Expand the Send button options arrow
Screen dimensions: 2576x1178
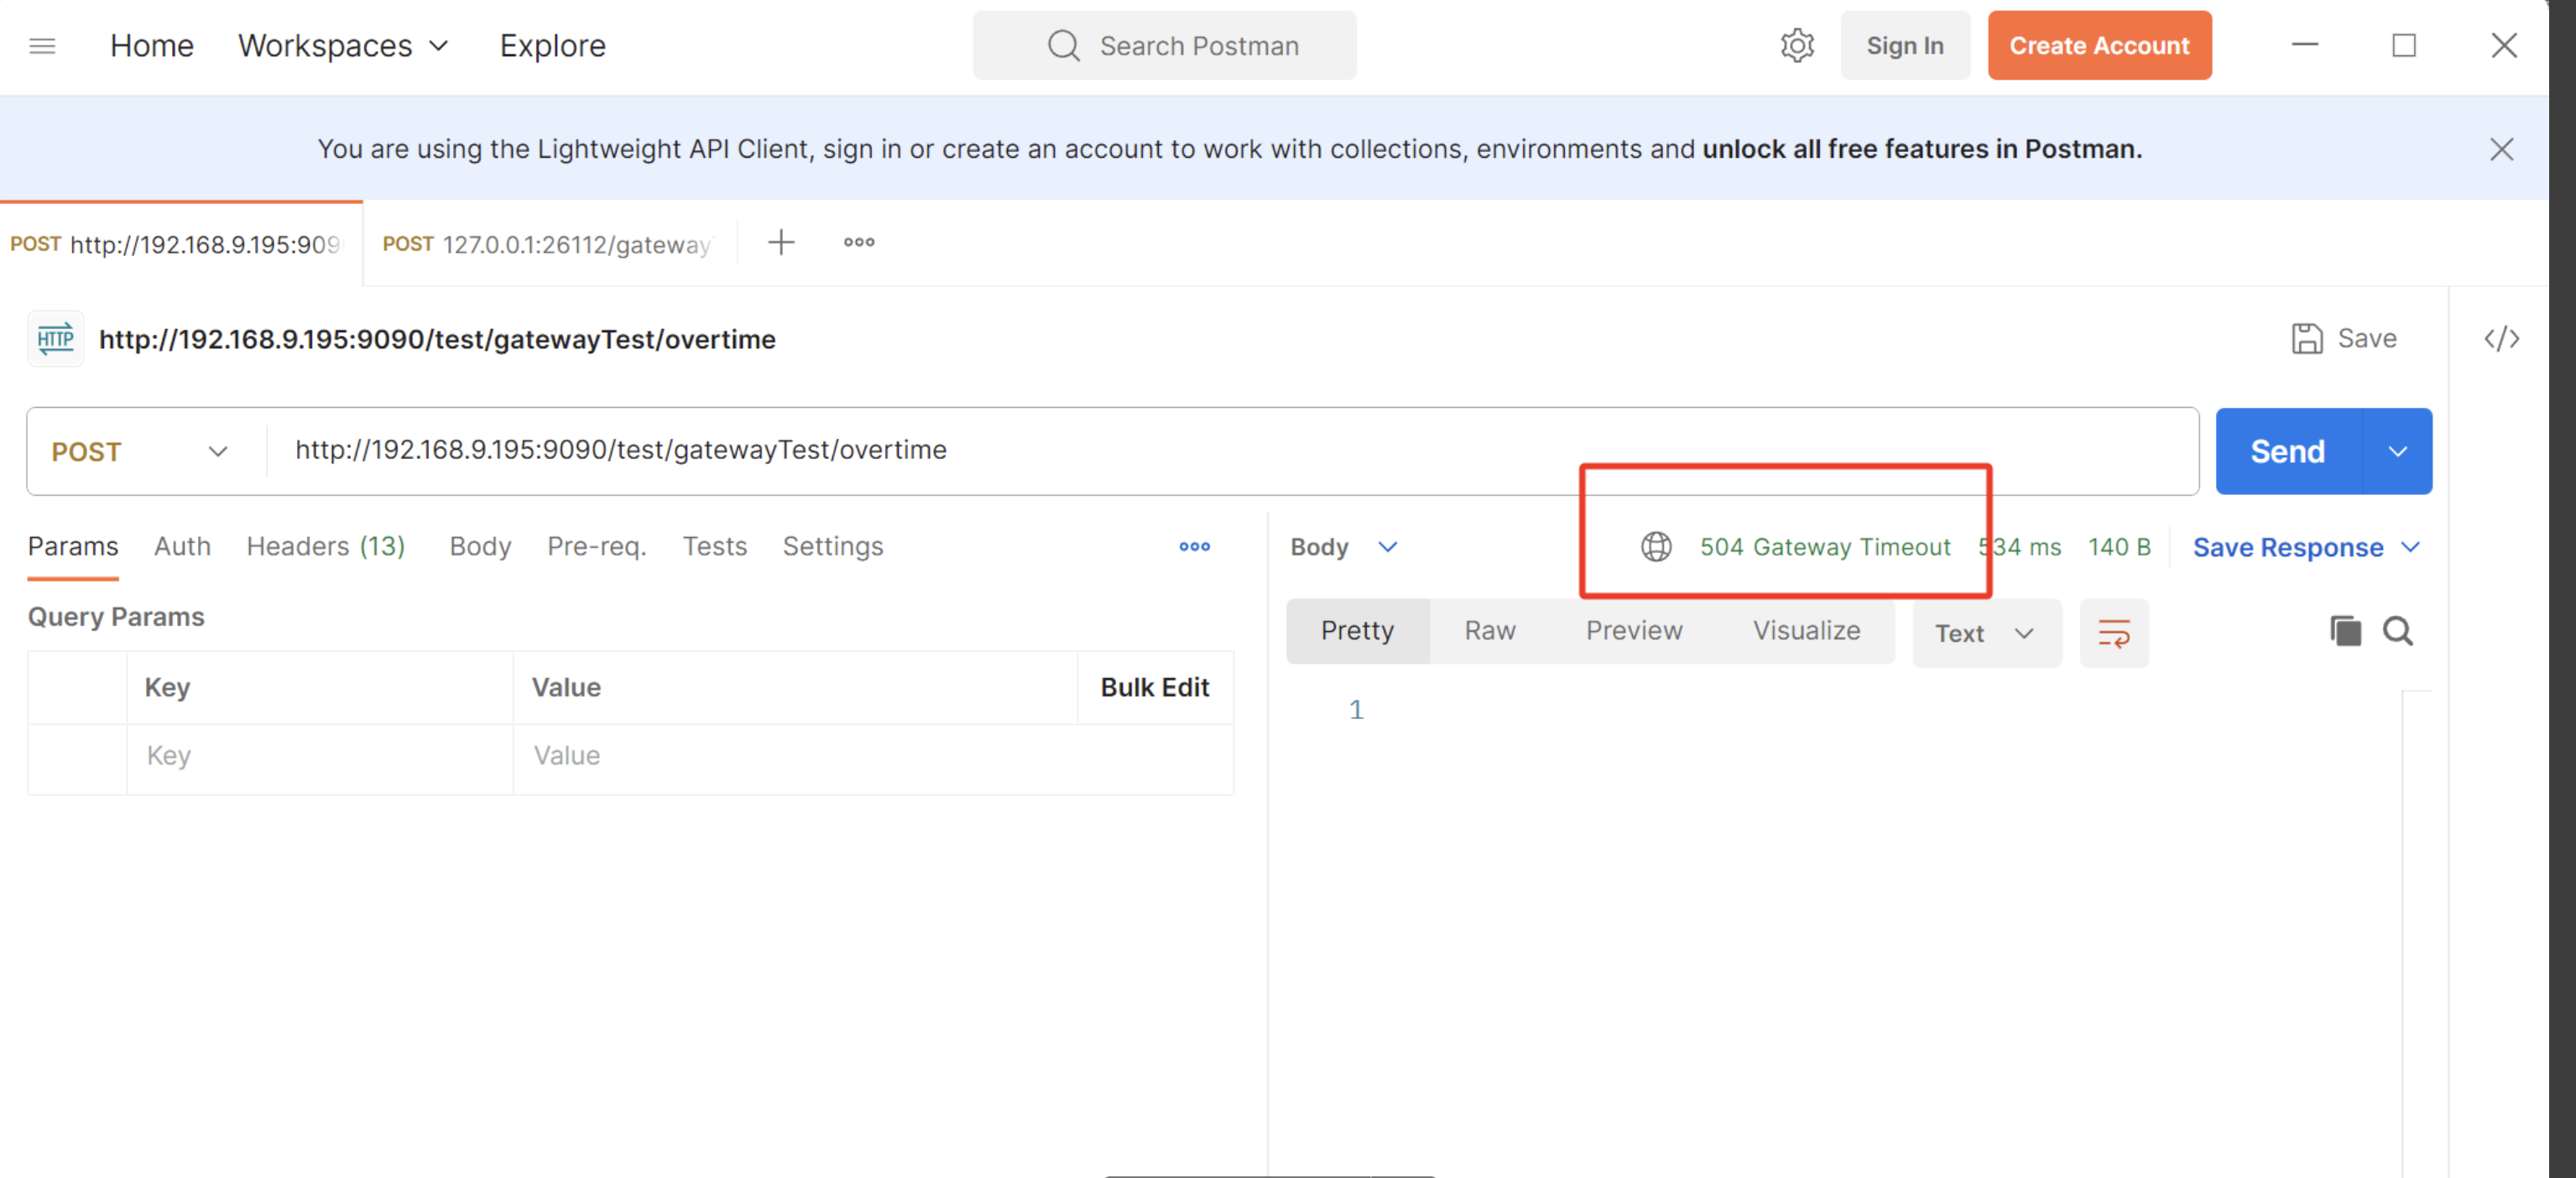(2397, 452)
